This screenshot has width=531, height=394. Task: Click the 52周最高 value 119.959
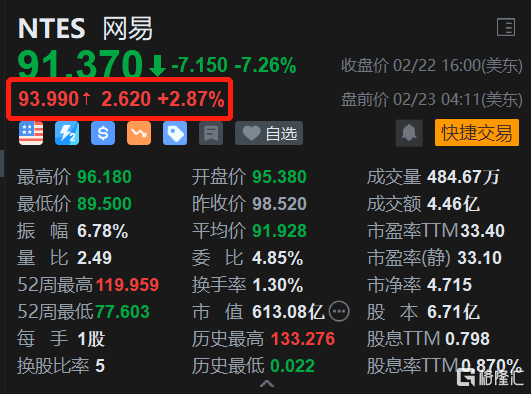tap(128, 285)
